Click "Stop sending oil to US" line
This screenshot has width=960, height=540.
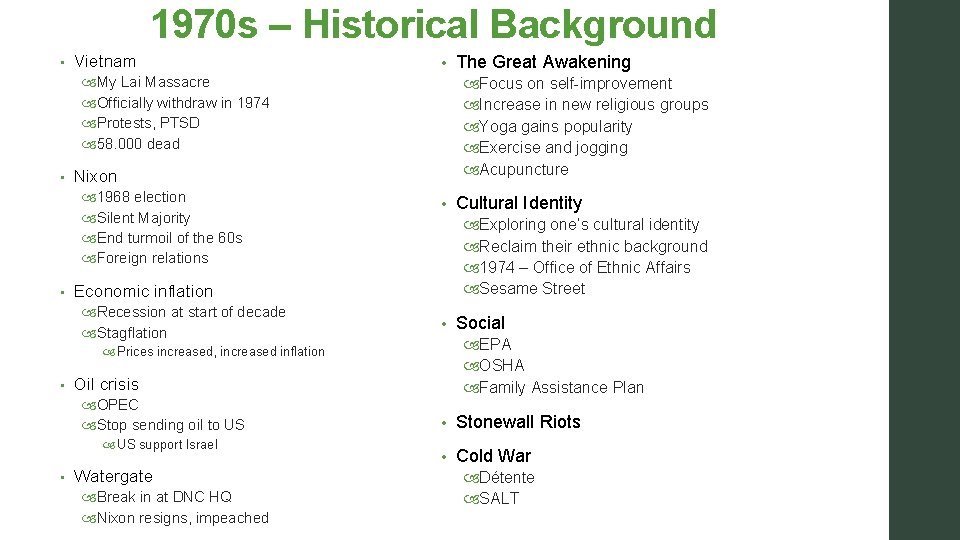170,425
